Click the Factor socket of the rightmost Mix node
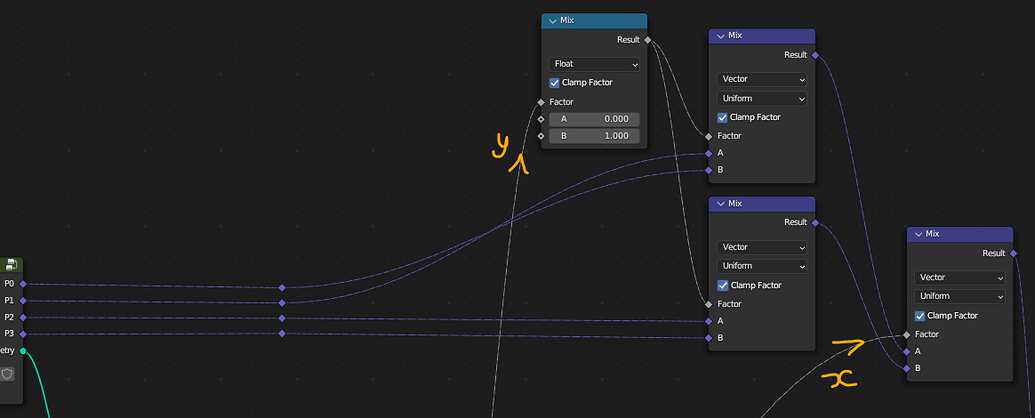The image size is (1035, 418). (x=907, y=335)
